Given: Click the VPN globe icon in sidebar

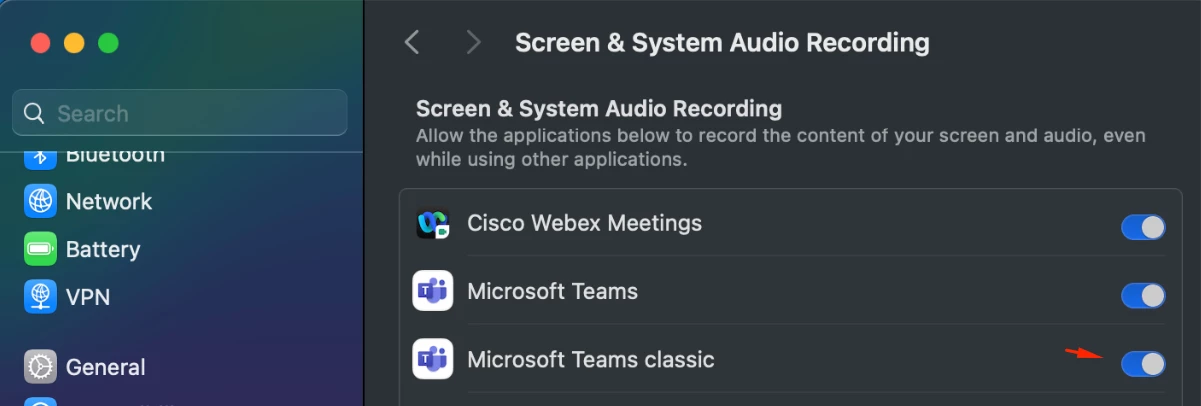Looking at the screenshot, I should (41, 297).
